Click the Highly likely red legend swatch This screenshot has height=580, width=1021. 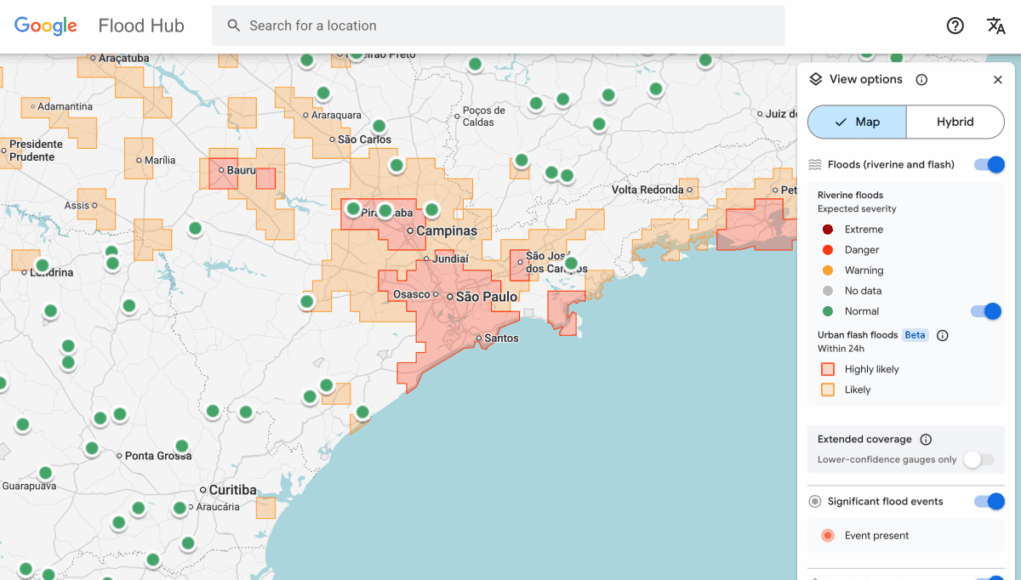click(827, 369)
